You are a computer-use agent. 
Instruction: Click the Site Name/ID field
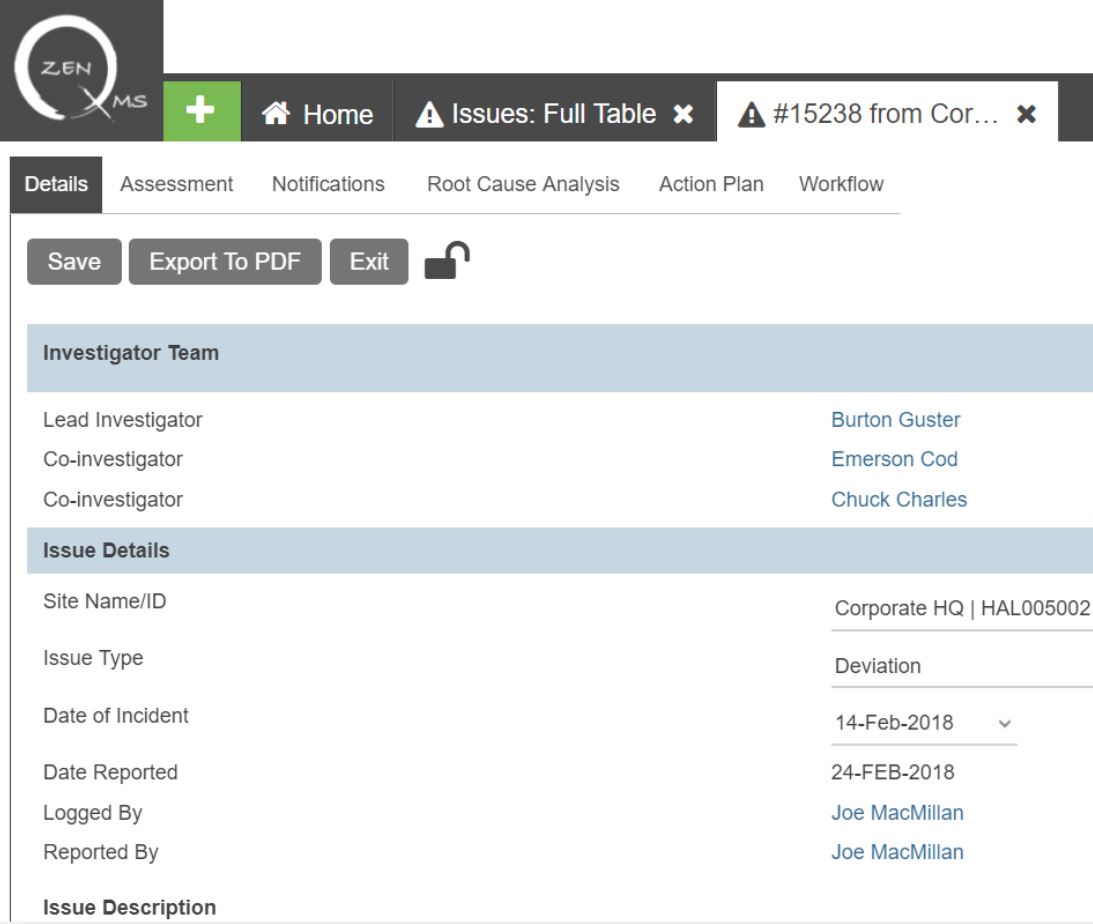[x=960, y=609]
